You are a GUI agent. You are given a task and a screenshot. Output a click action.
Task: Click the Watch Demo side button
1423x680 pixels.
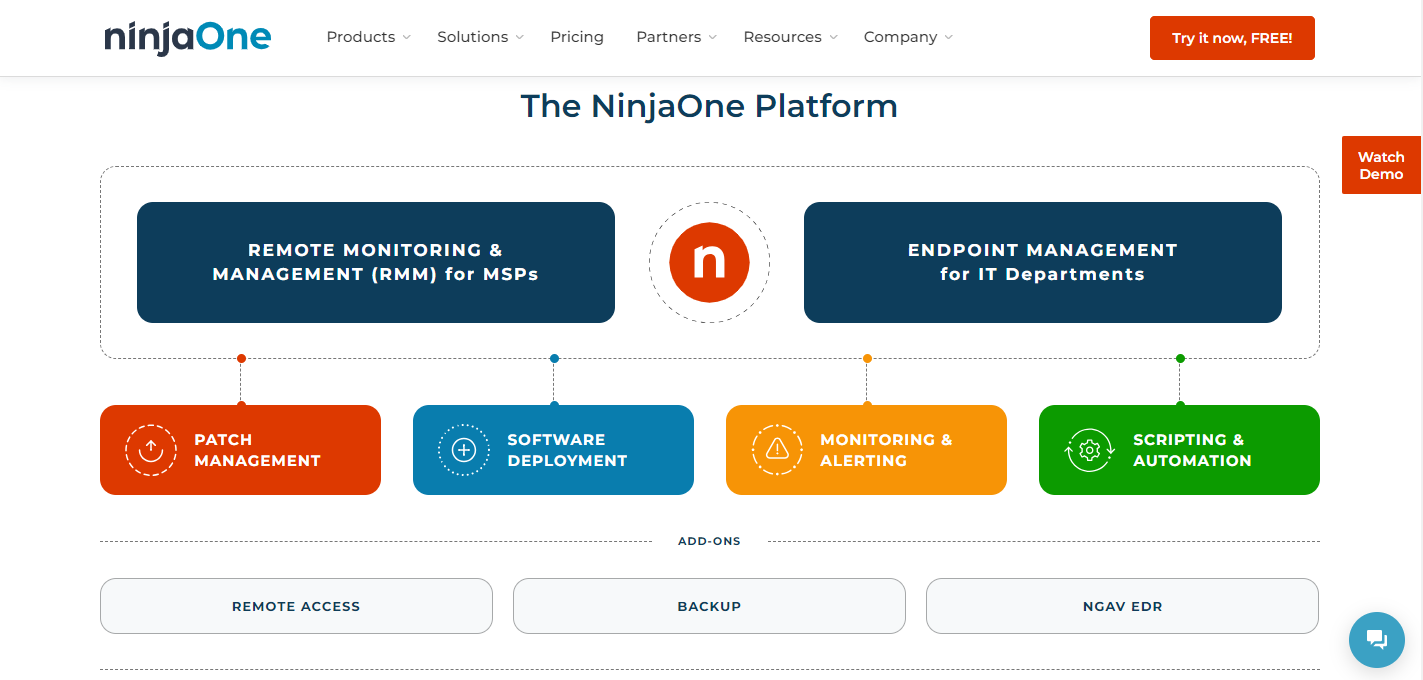[x=1381, y=165]
